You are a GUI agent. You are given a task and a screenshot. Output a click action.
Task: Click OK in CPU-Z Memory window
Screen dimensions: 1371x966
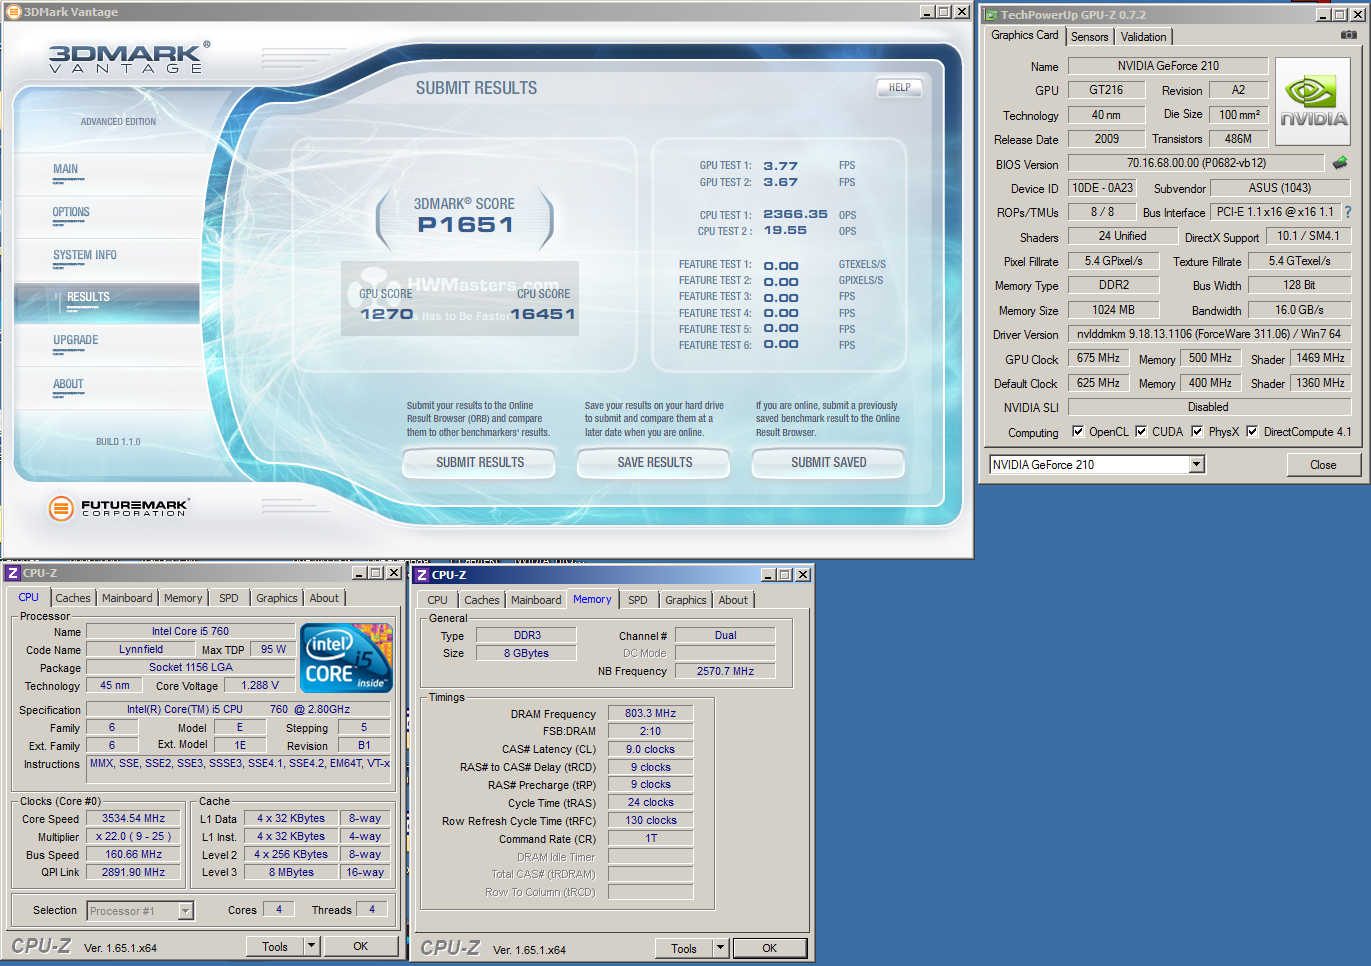pyautogui.click(x=769, y=948)
